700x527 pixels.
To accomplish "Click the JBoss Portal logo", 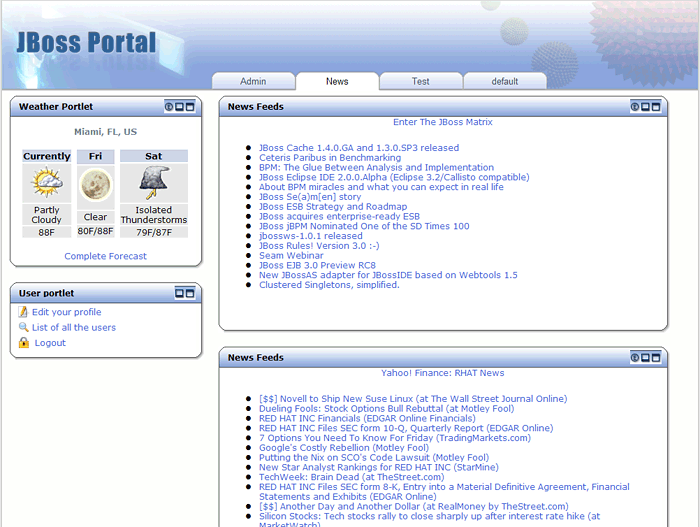I will [x=86, y=43].
